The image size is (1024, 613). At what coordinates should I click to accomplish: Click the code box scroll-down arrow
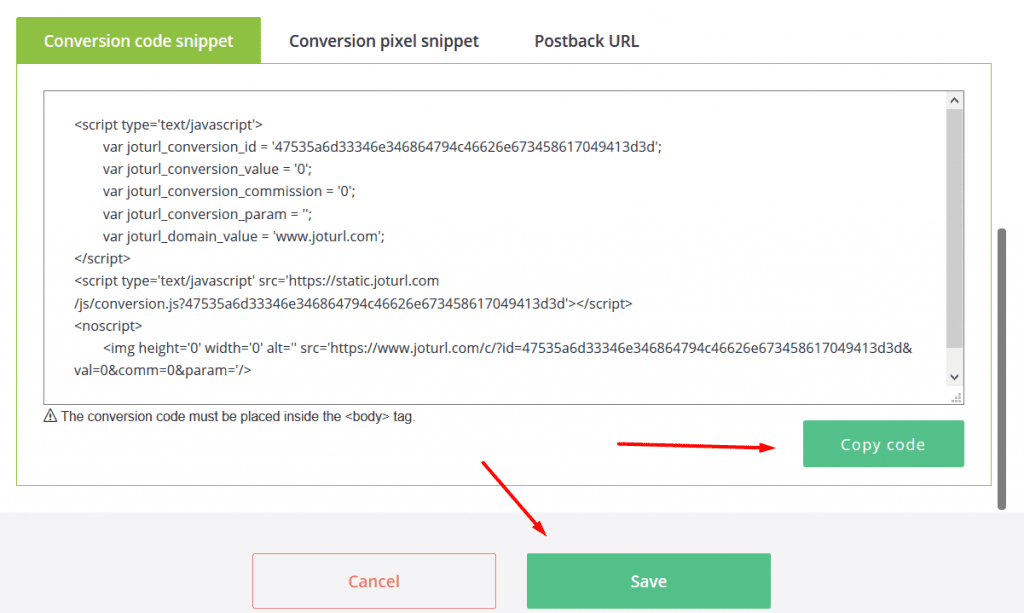pyautogui.click(x=954, y=377)
